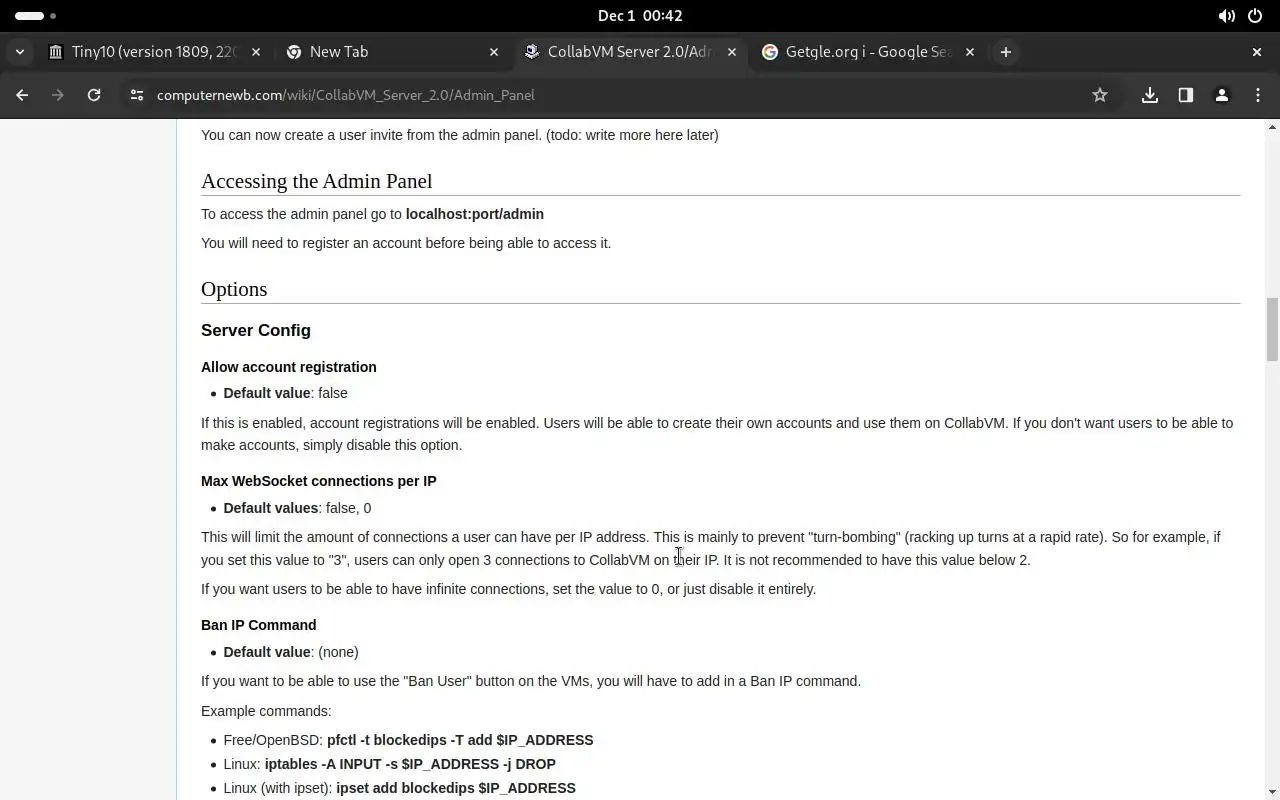Image resolution: width=1280 pixels, height=800 pixels.
Task: Open the browser downloads icon
Action: click(x=1150, y=95)
